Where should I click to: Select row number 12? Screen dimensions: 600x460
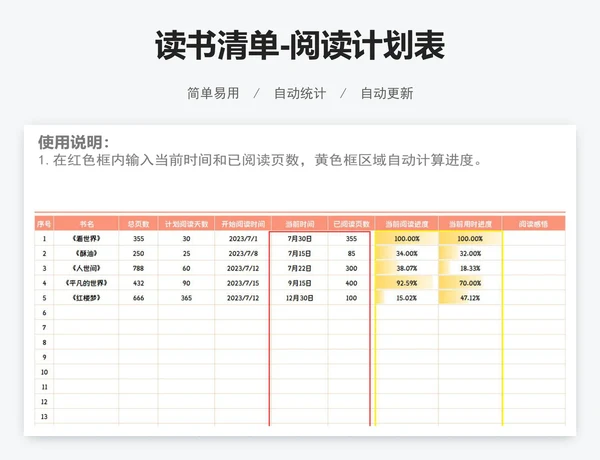point(44,402)
